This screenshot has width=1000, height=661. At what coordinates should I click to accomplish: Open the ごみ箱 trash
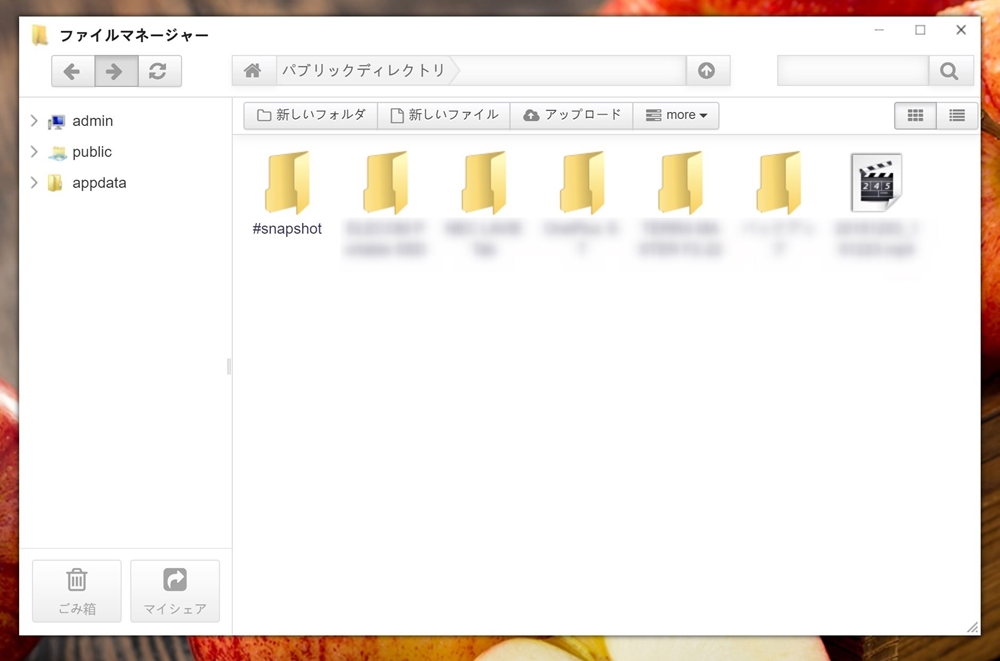77,590
